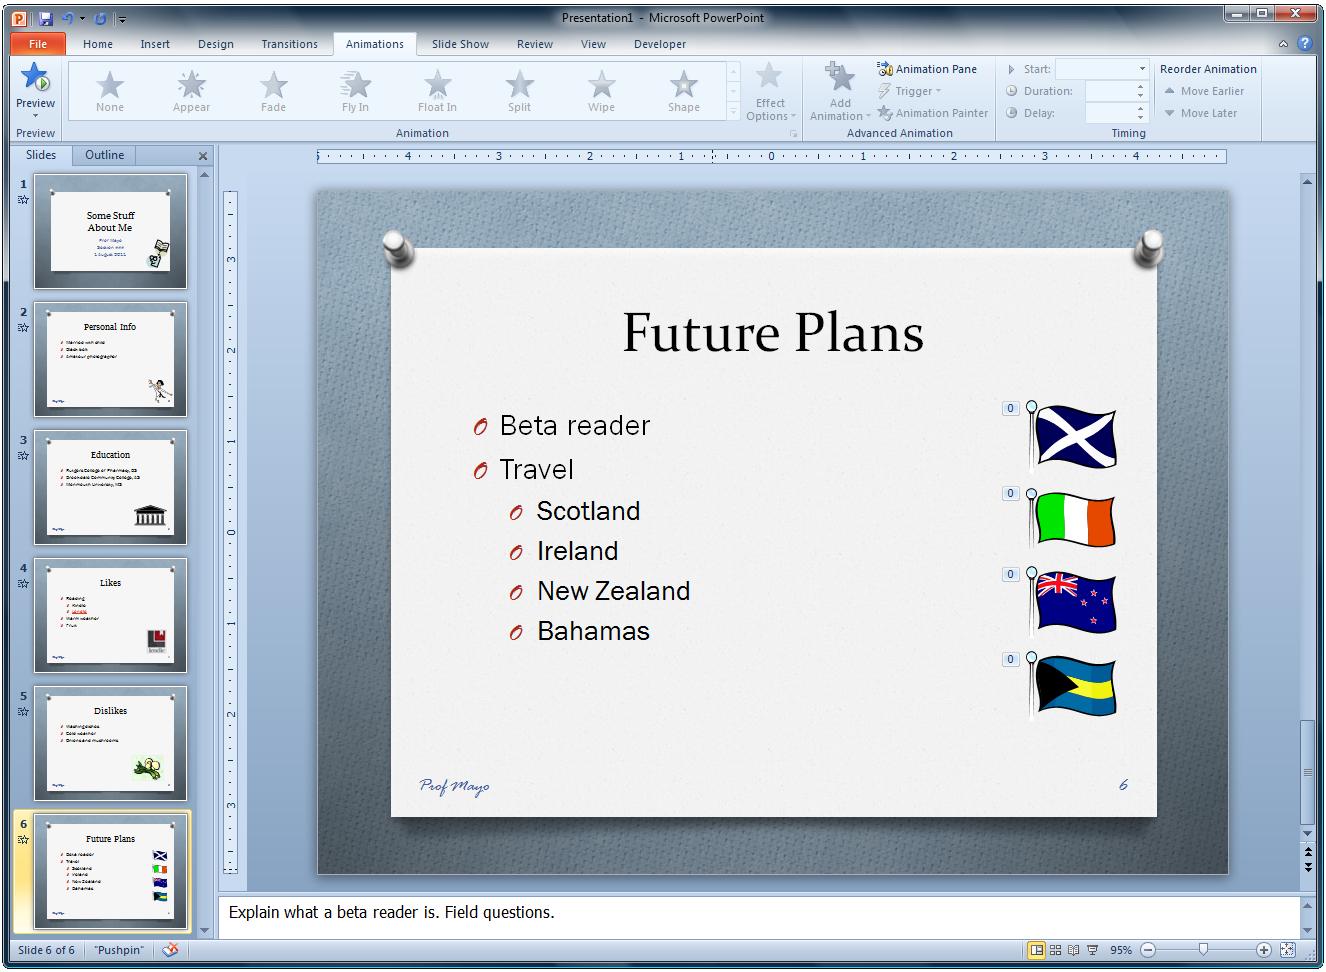Select the Wipe animation effect
The width and height of the screenshot is (1326, 972).
click(x=601, y=90)
